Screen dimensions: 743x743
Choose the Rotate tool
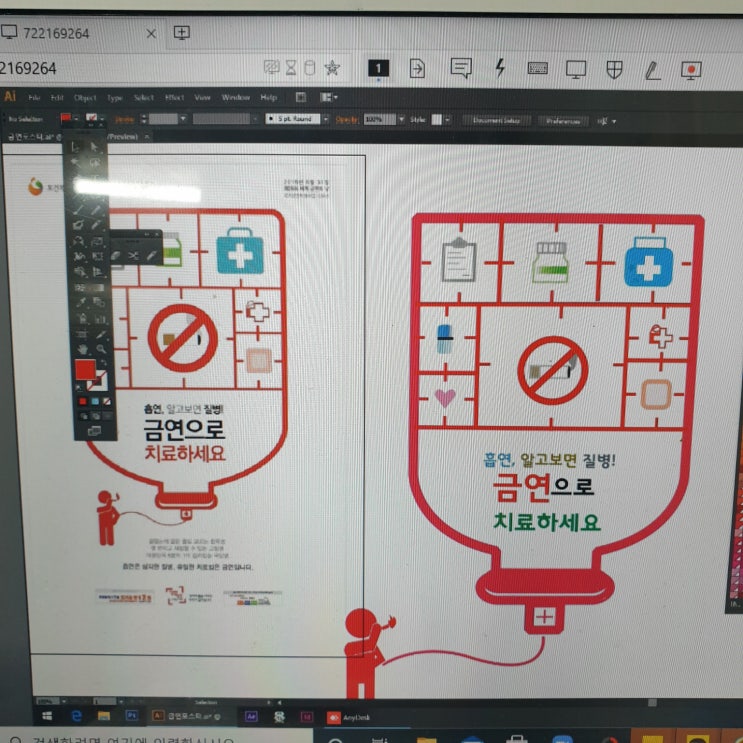pyautogui.click(x=78, y=241)
